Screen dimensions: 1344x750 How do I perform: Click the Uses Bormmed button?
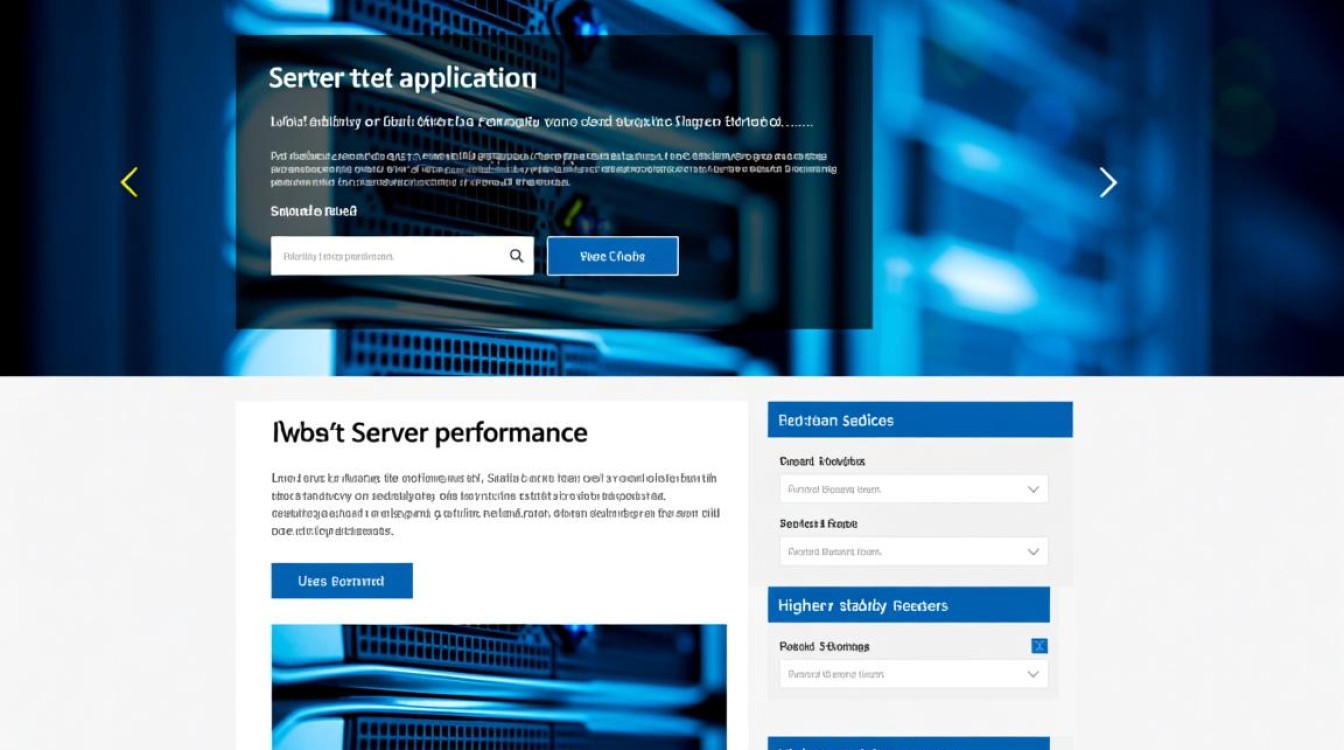pyautogui.click(x=341, y=581)
